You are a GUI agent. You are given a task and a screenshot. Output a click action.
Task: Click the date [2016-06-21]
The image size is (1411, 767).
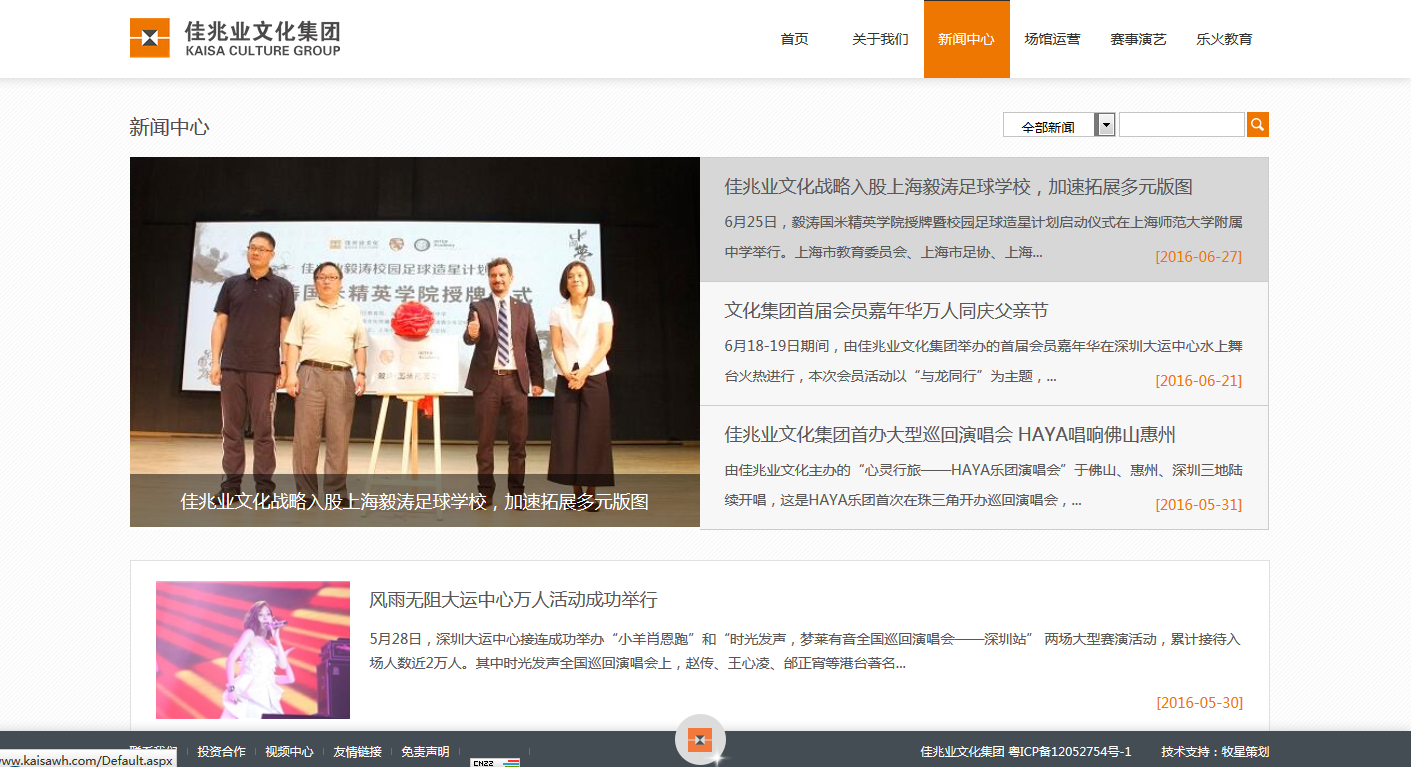pyautogui.click(x=1198, y=381)
